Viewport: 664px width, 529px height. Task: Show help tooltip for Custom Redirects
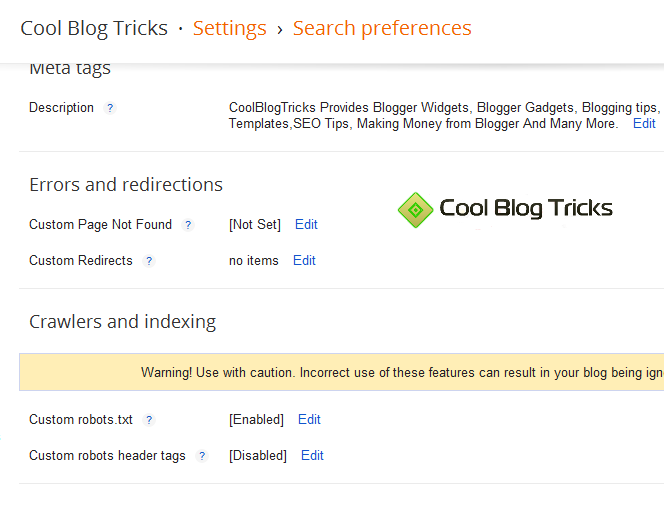(x=149, y=261)
